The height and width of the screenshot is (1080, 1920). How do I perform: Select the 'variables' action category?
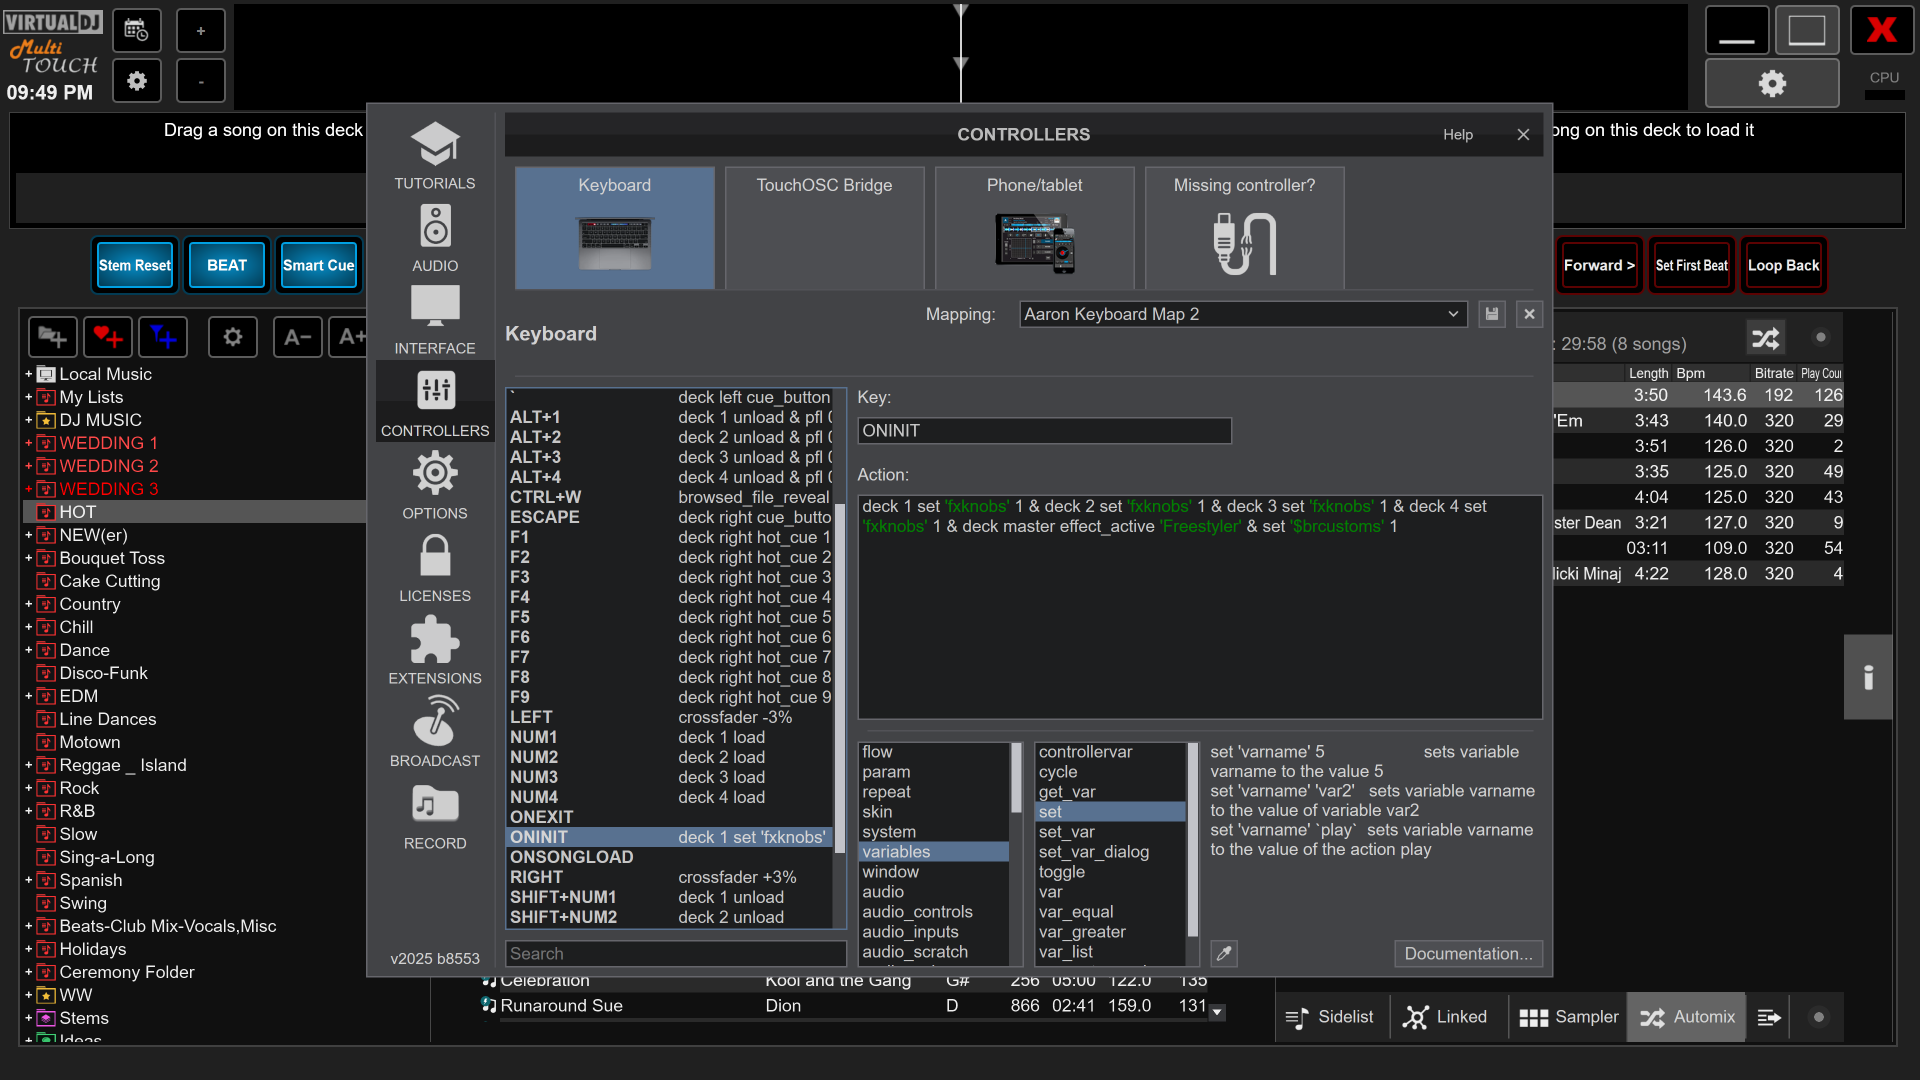pyautogui.click(x=934, y=852)
